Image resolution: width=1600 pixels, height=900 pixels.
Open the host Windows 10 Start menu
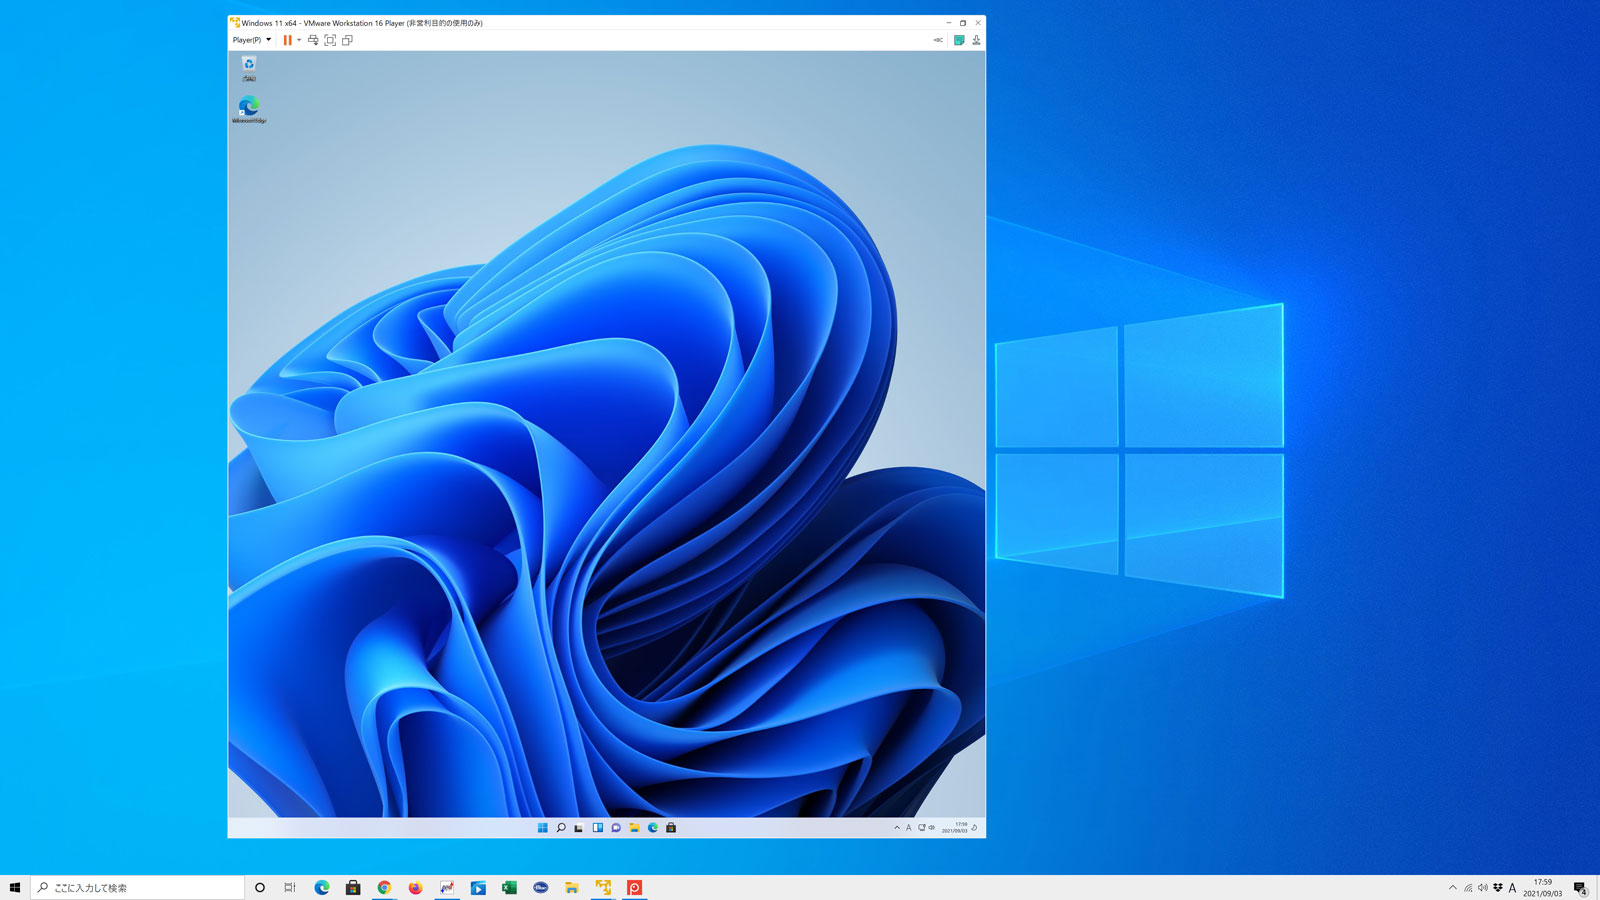15,887
